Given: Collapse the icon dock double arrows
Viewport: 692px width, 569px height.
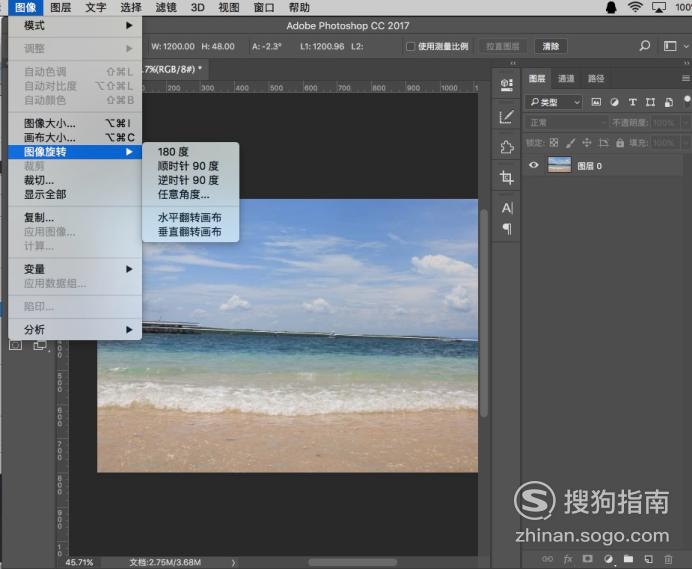Looking at the screenshot, I should coord(513,64).
